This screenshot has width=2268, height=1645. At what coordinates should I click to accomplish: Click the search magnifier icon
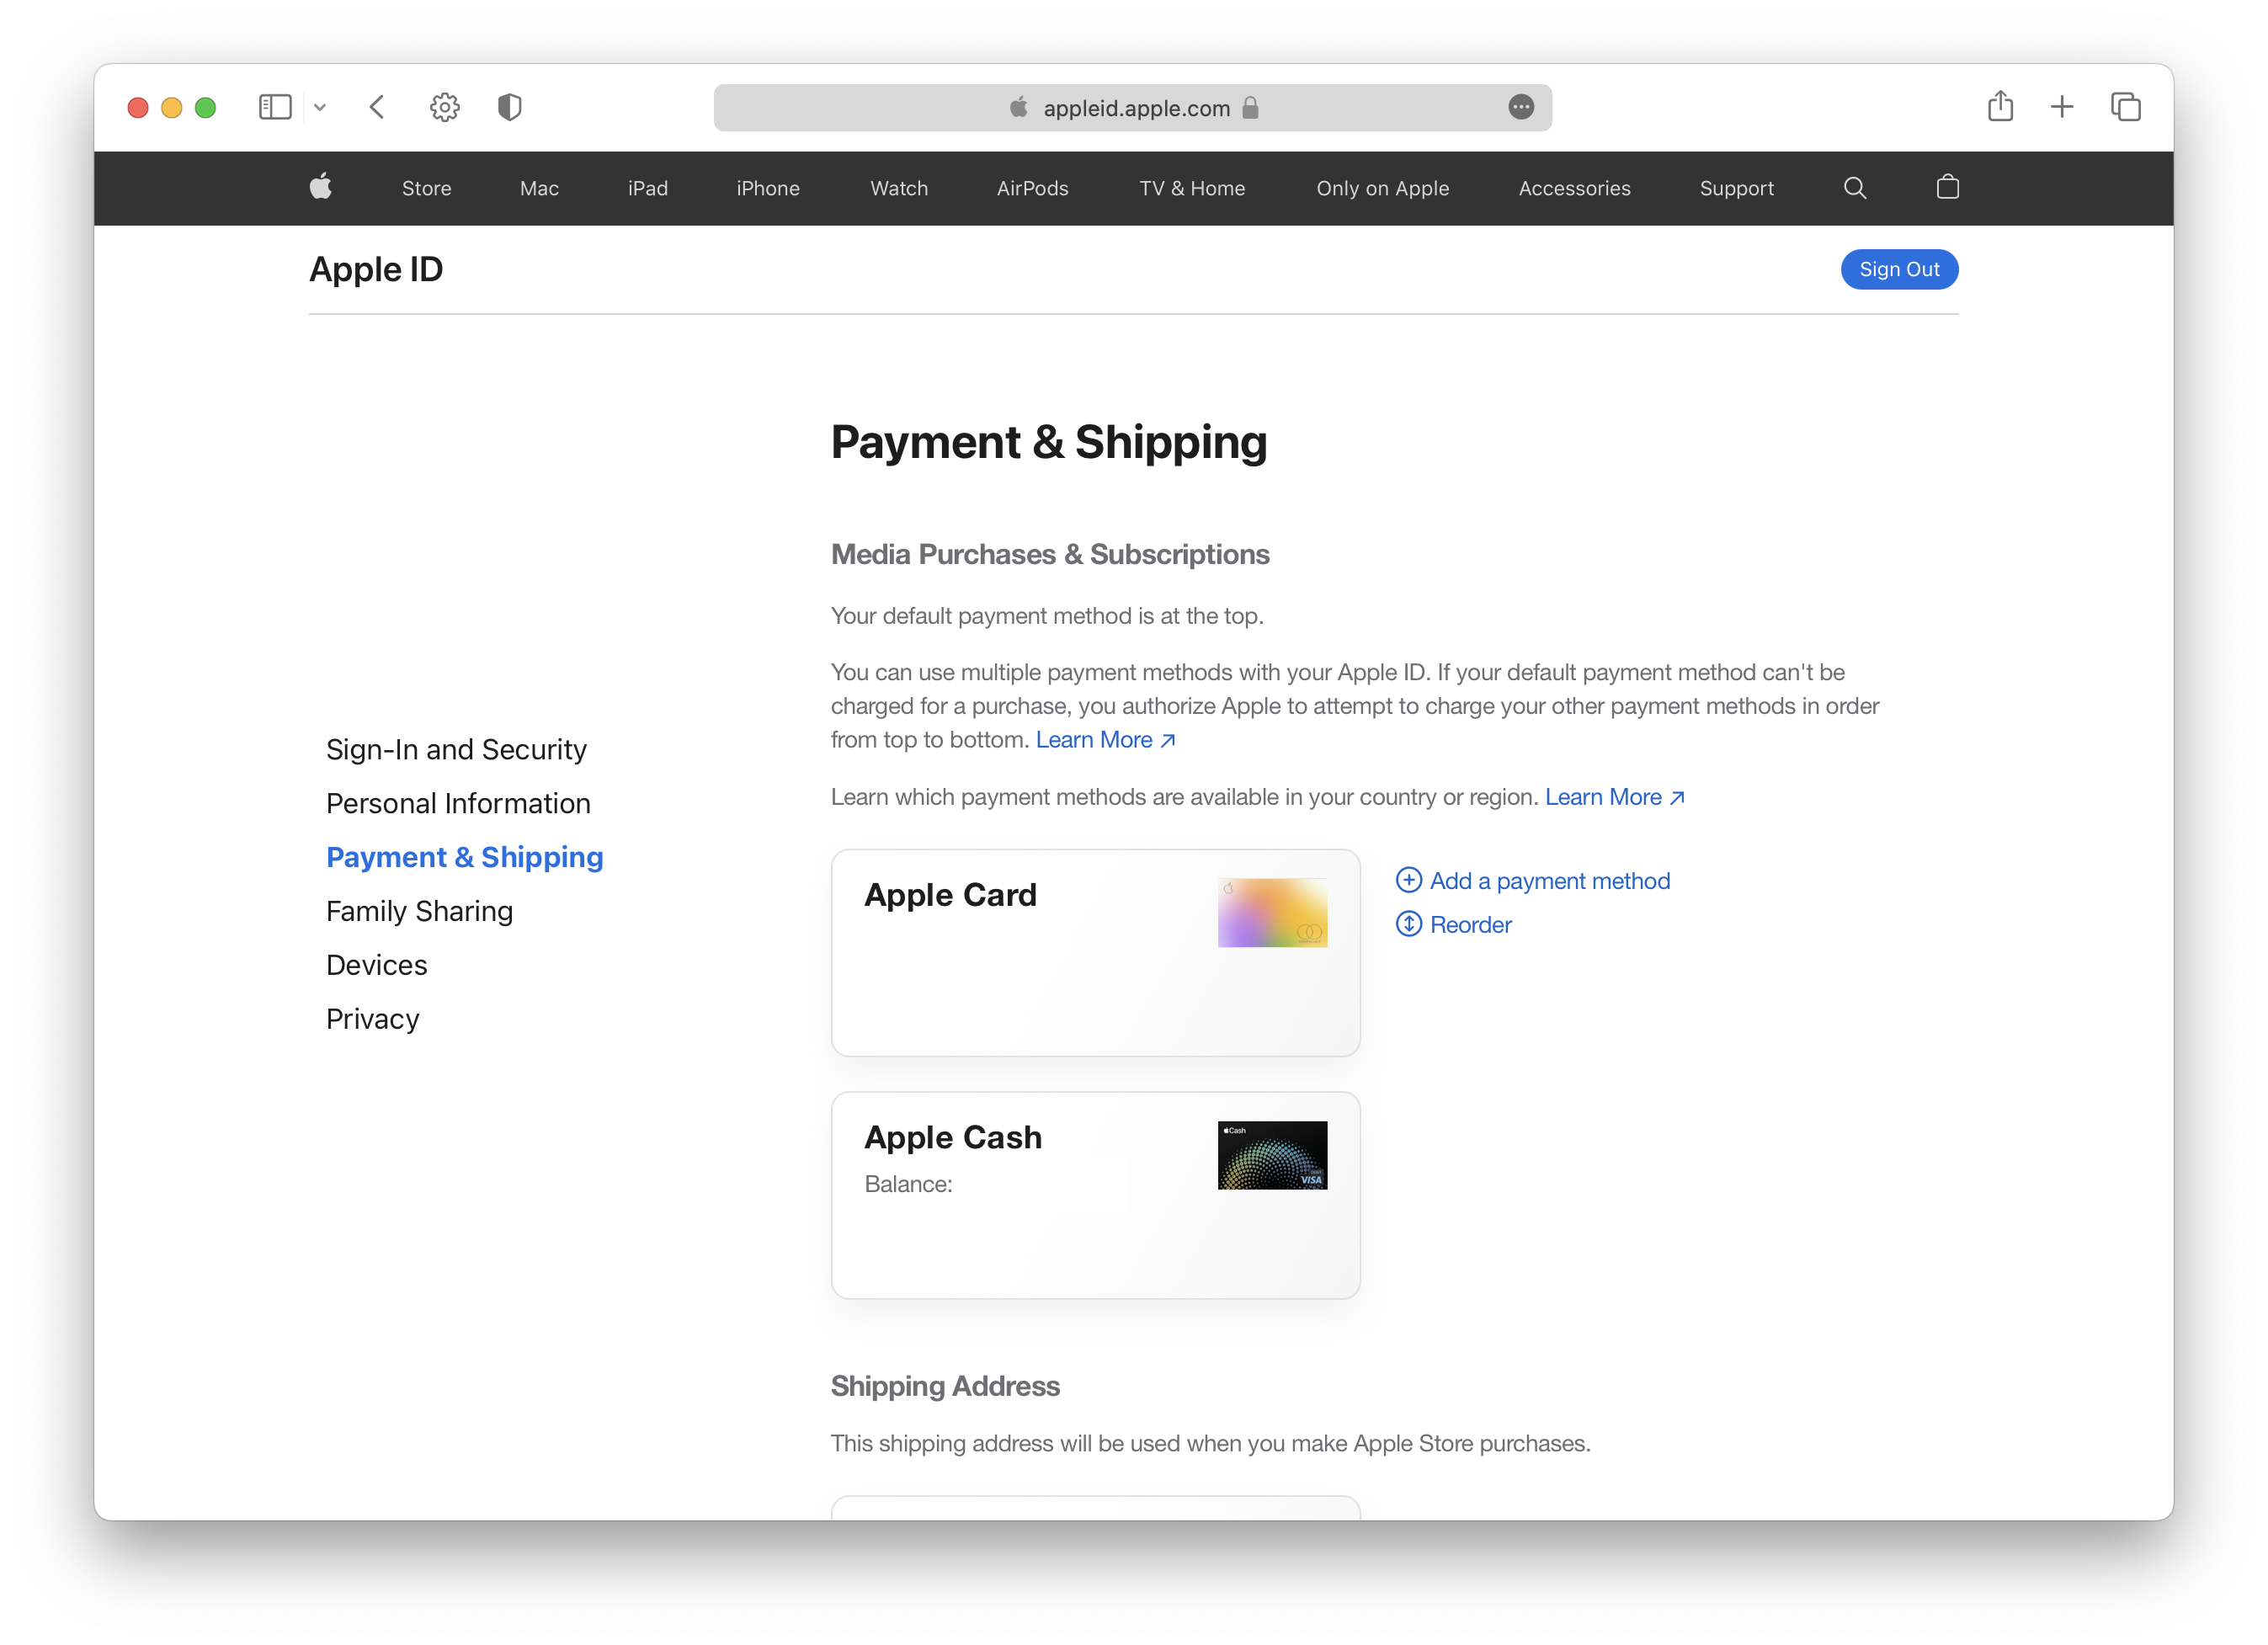pyautogui.click(x=1855, y=188)
